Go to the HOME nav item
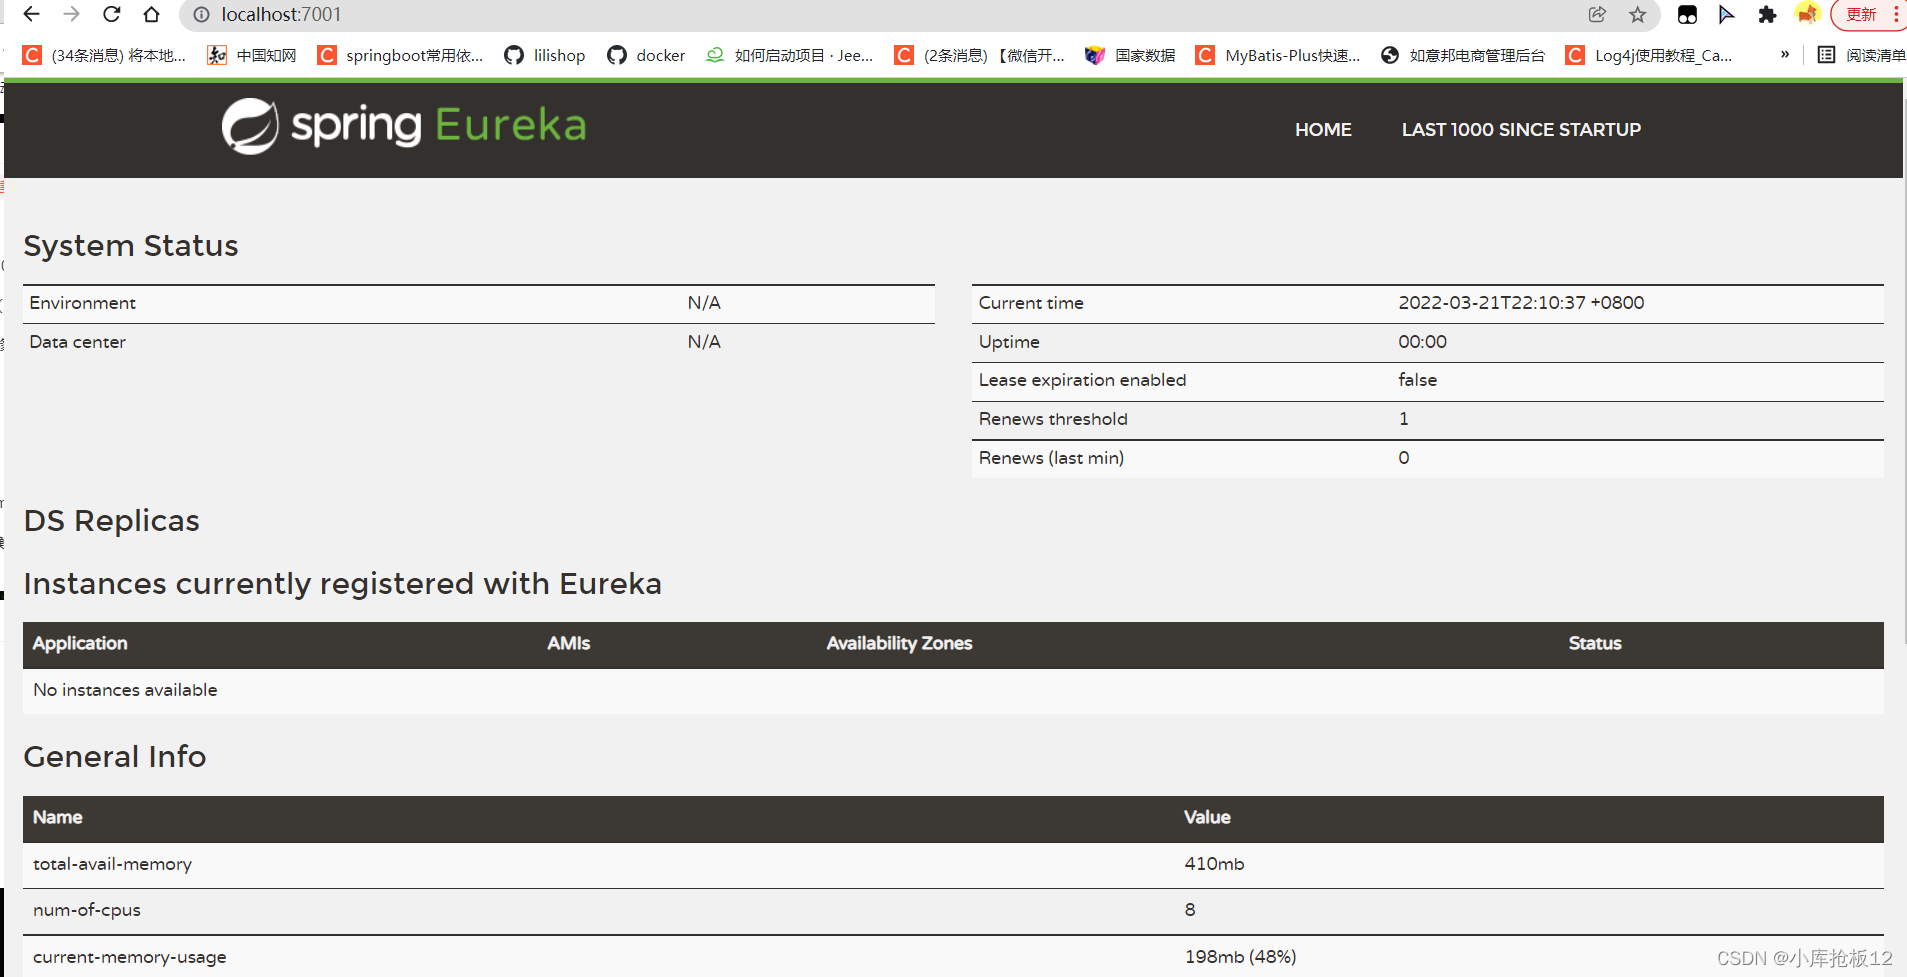The height and width of the screenshot is (977, 1907). click(1323, 129)
